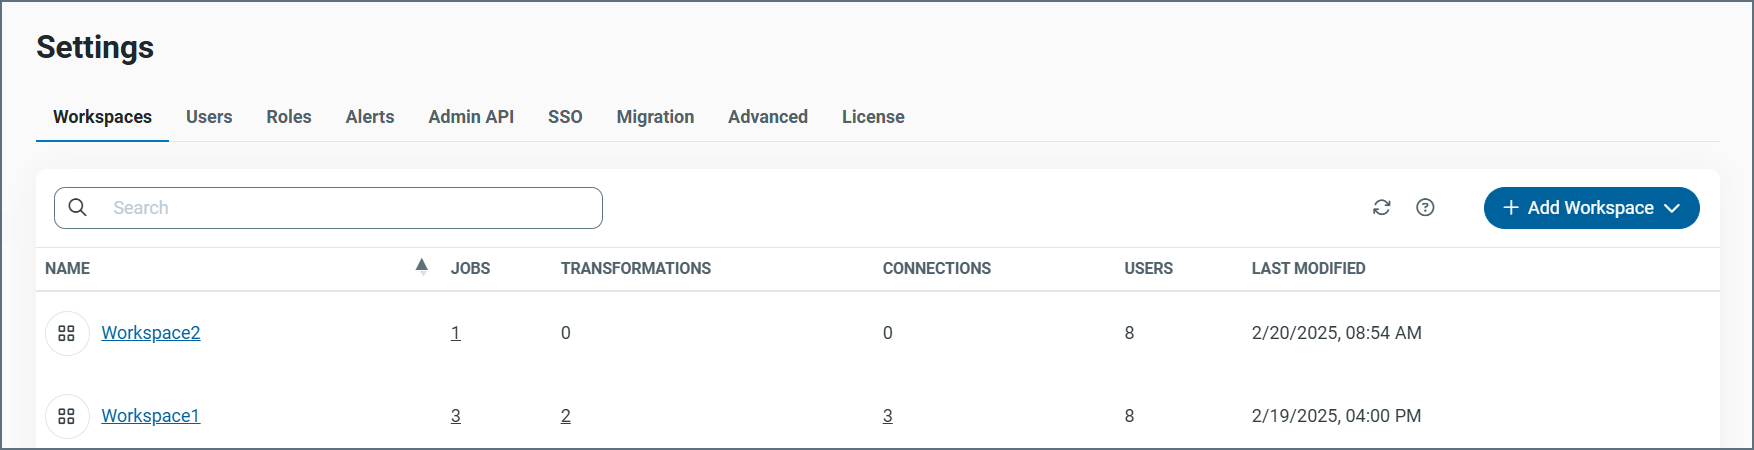Open the help question mark icon
This screenshot has width=1754, height=450.
click(x=1425, y=208)
